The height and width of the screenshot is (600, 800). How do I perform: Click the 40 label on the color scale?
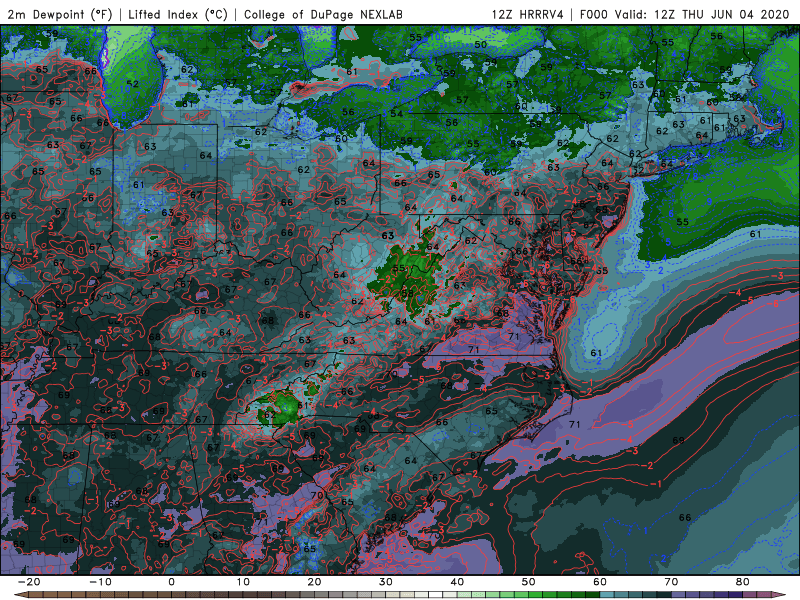coord(457,582)
